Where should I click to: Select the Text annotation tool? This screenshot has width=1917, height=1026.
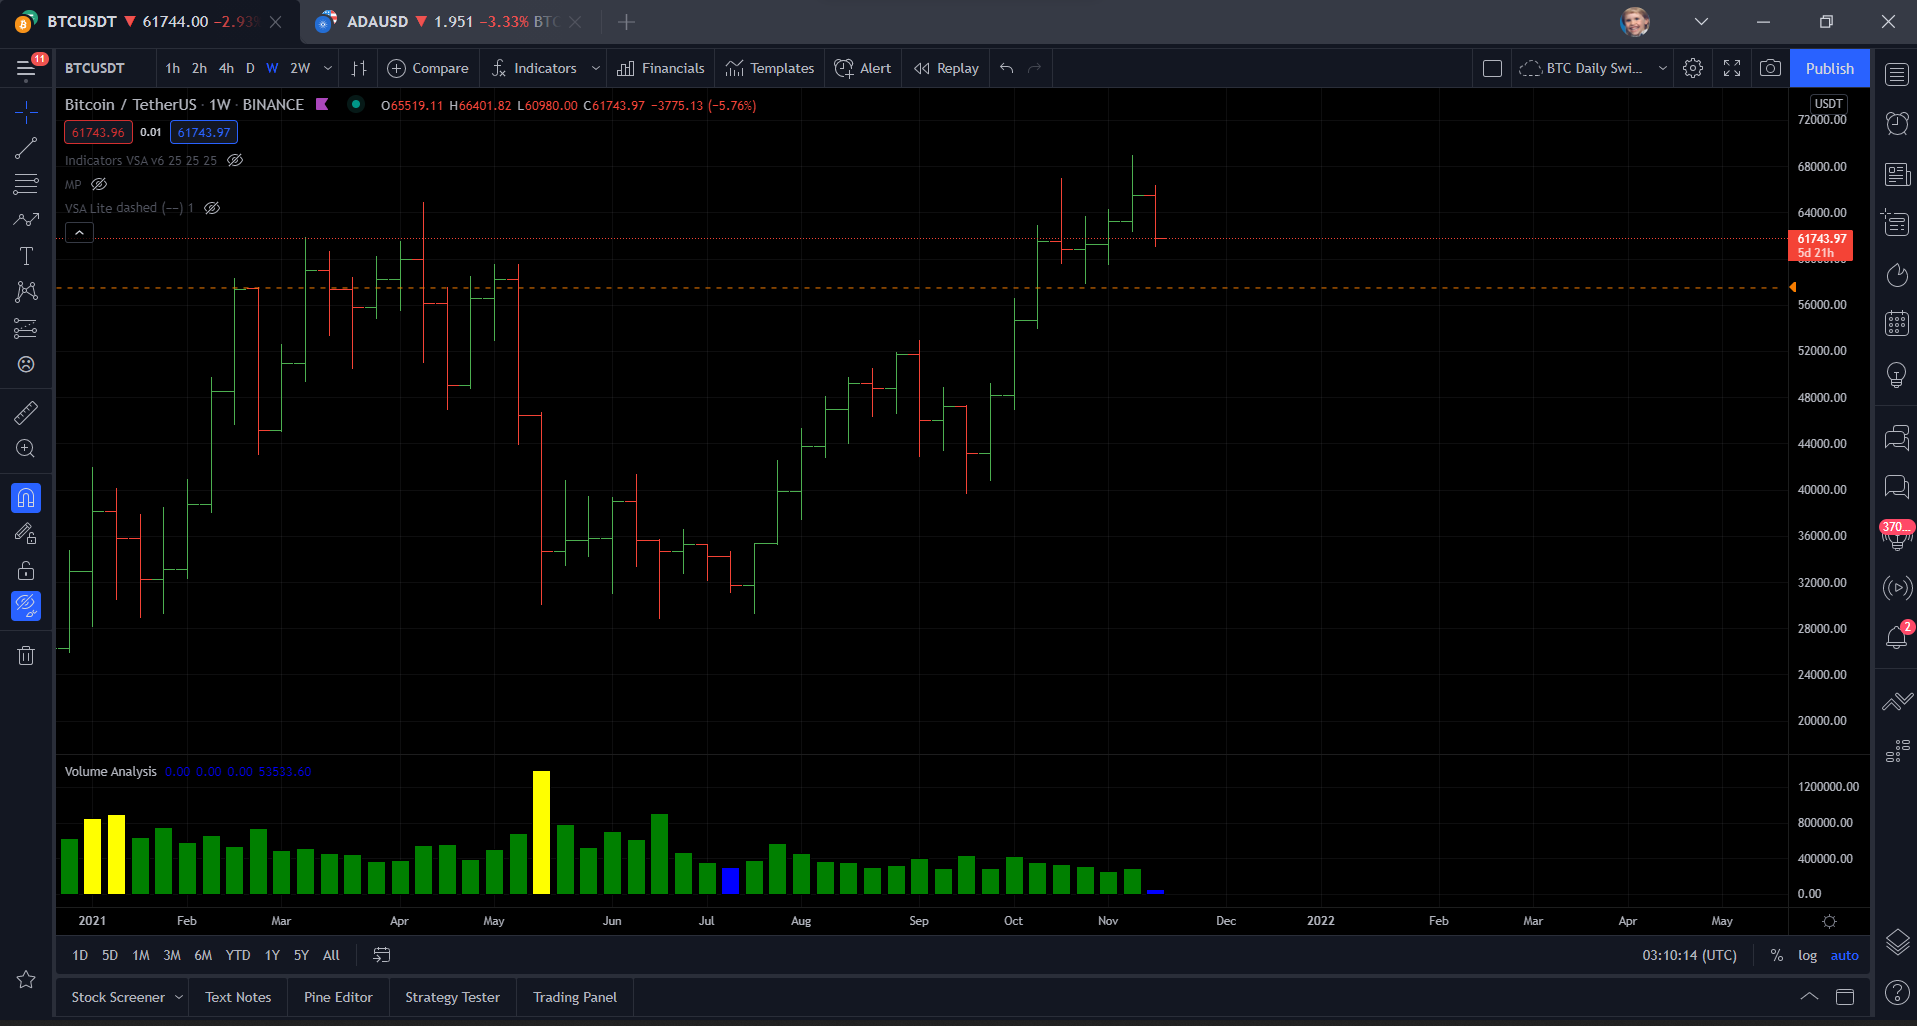[26, 256]
